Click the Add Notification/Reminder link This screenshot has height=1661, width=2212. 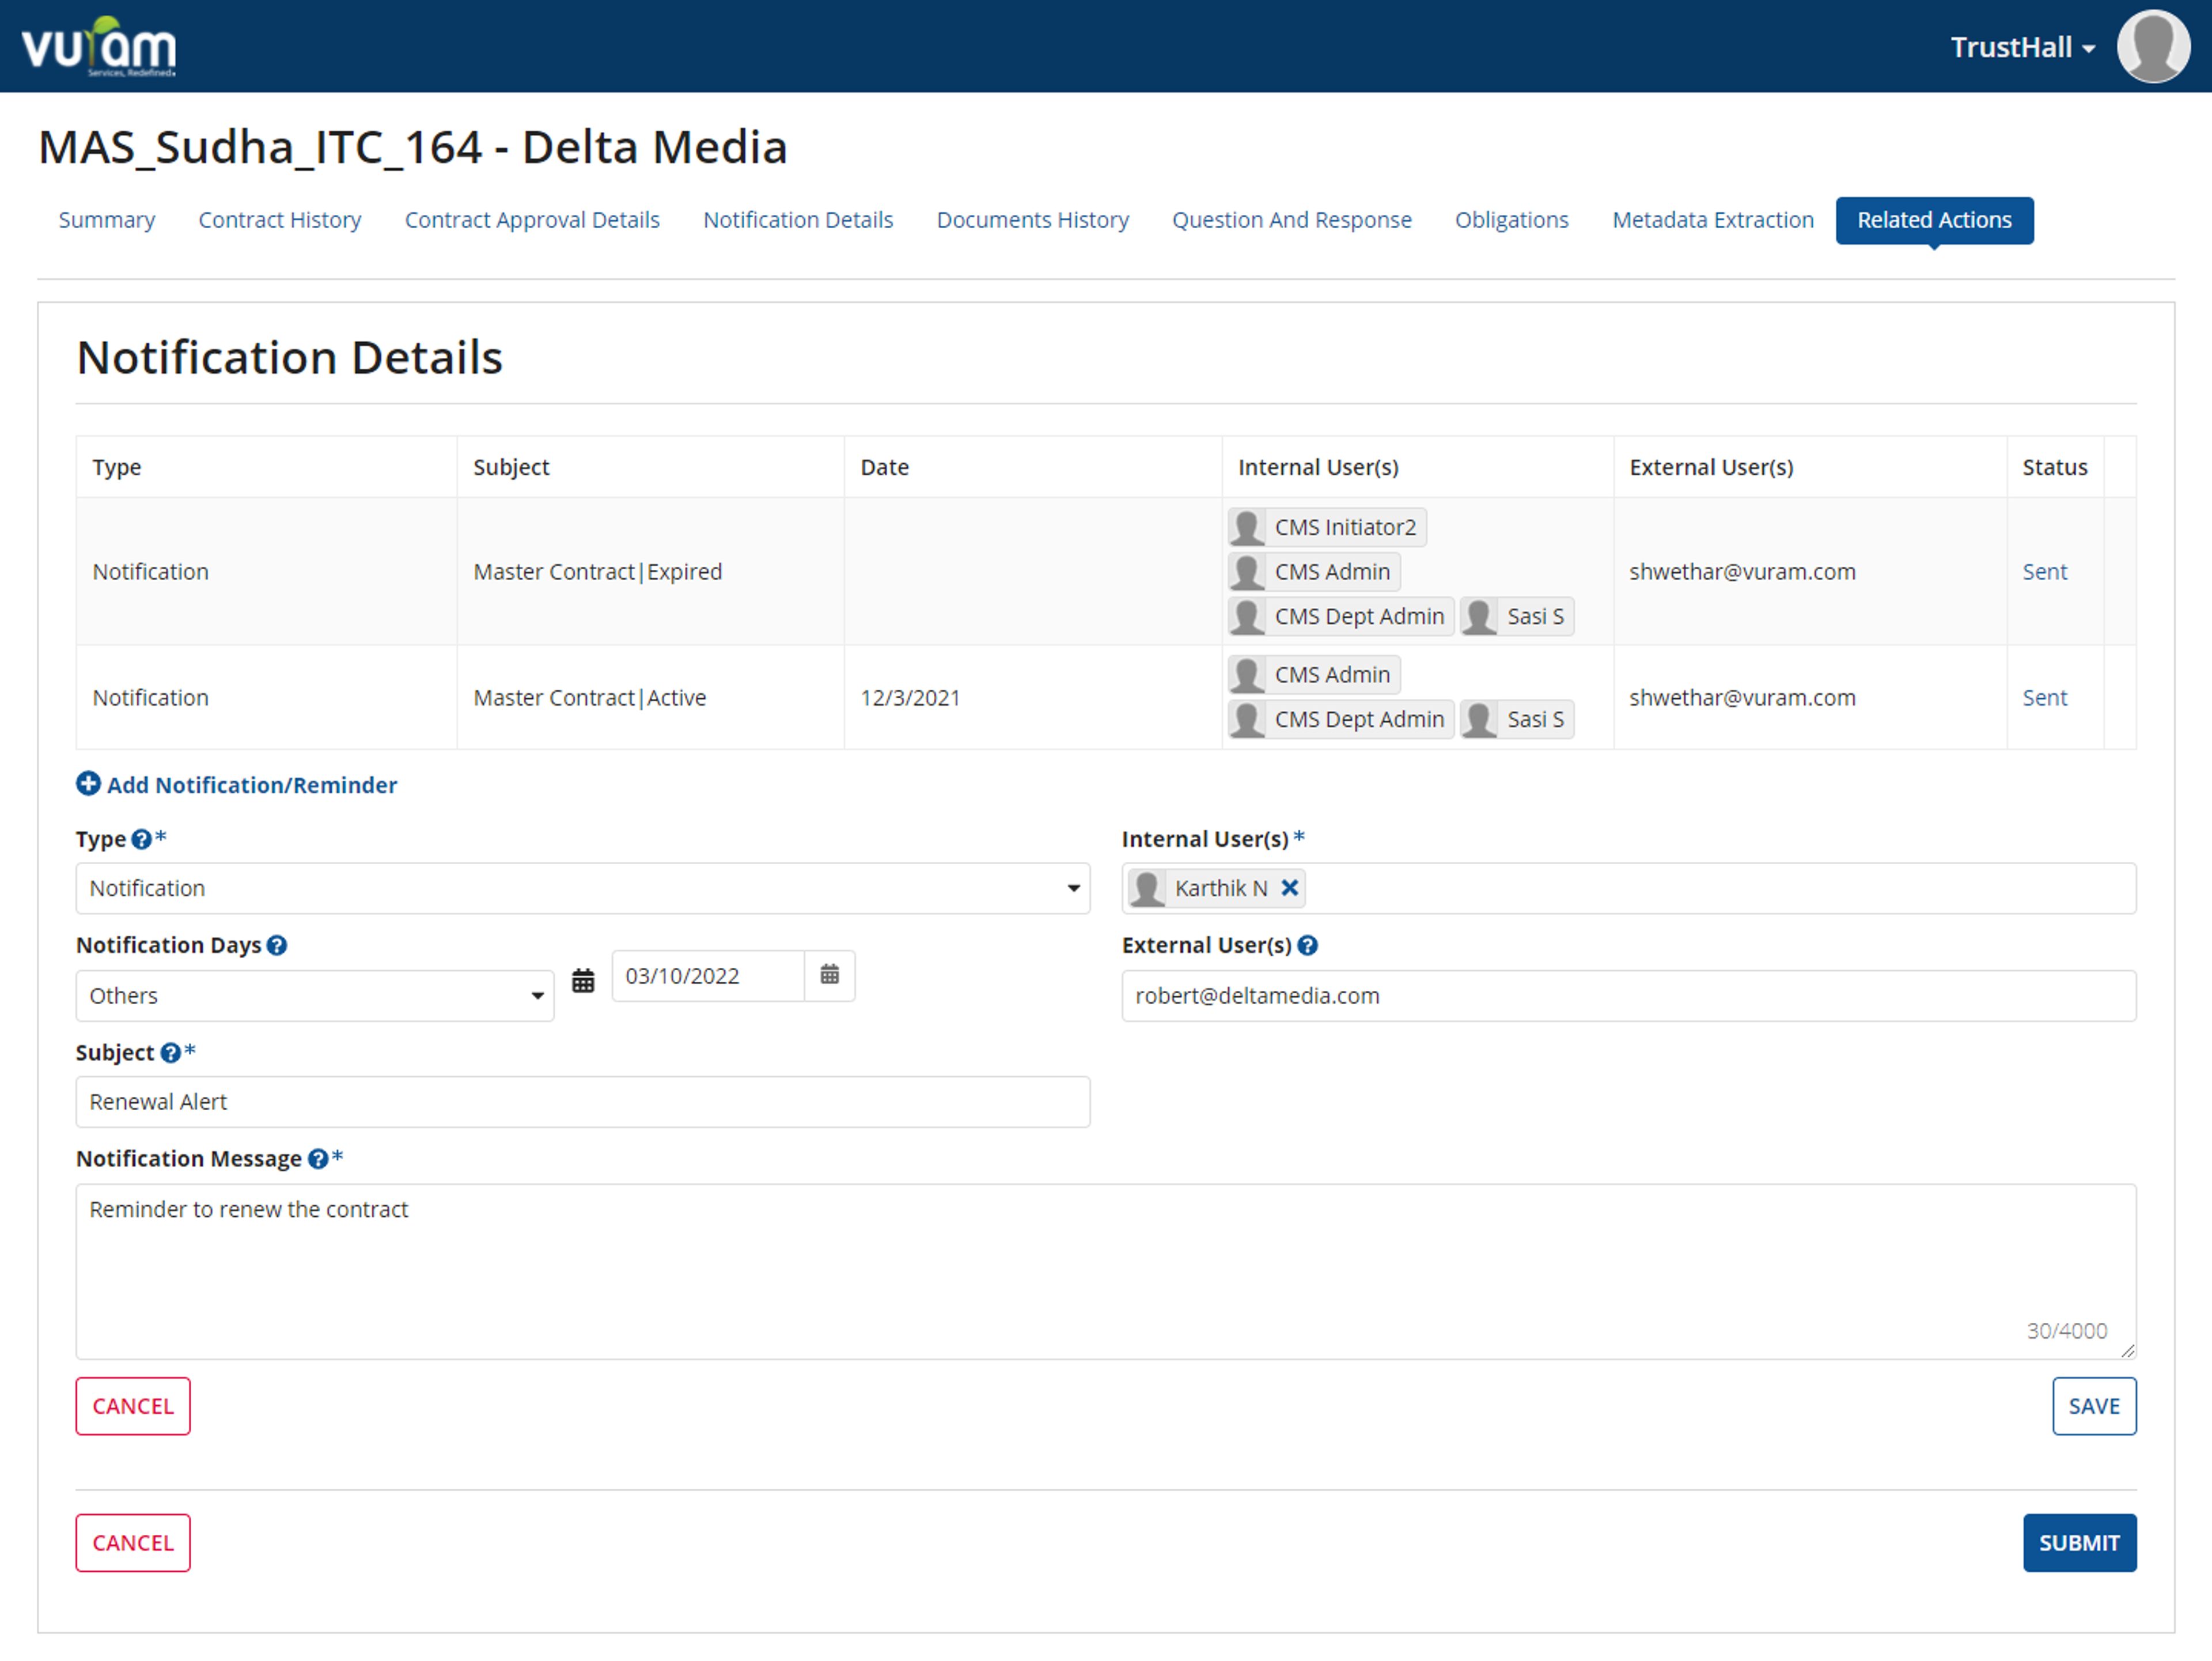click(252, 785)
